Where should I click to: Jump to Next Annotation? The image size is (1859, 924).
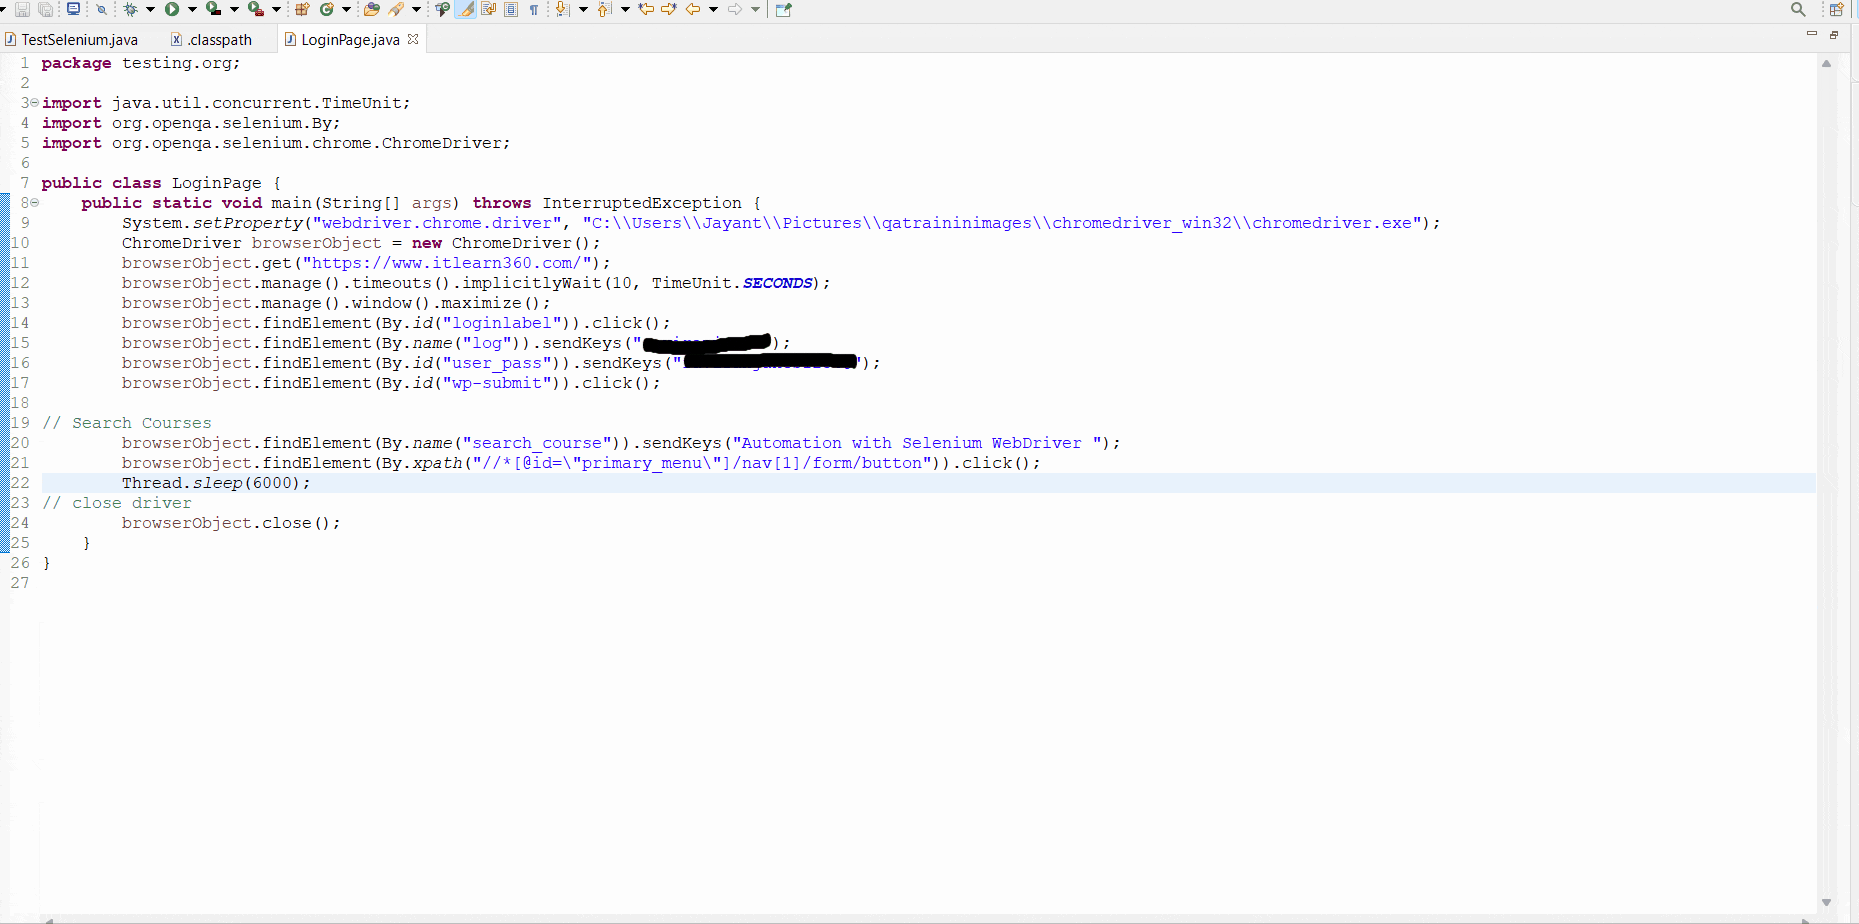pos(562,9)
